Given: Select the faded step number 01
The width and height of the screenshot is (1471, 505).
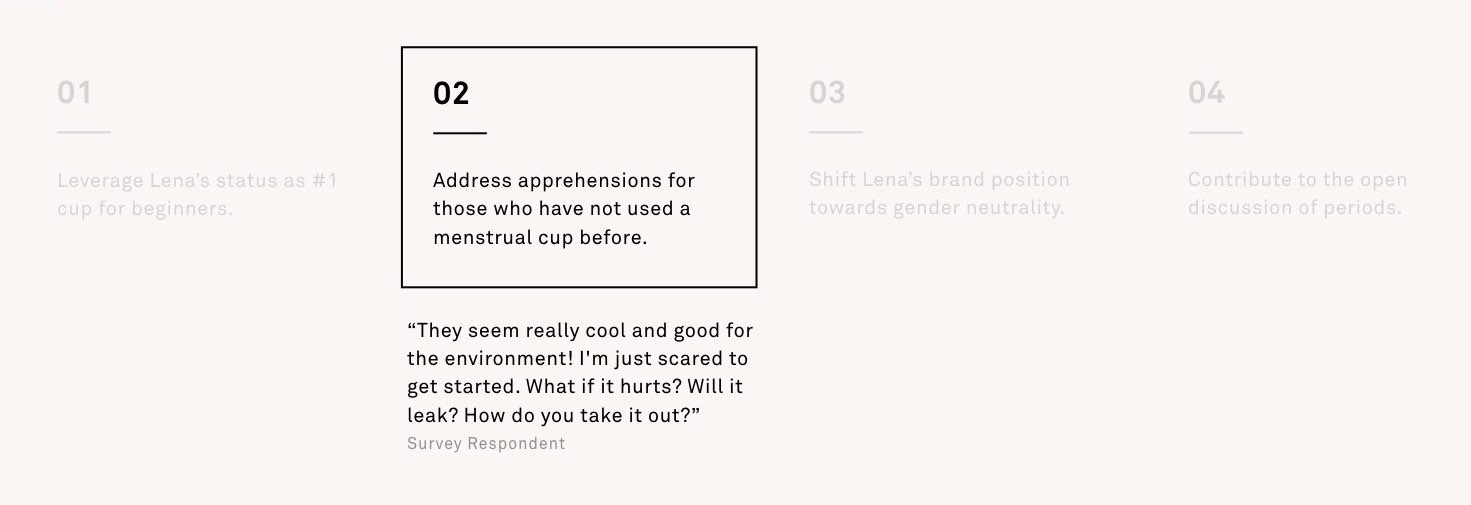Looking at the screenshot, I should pos(74,93).
